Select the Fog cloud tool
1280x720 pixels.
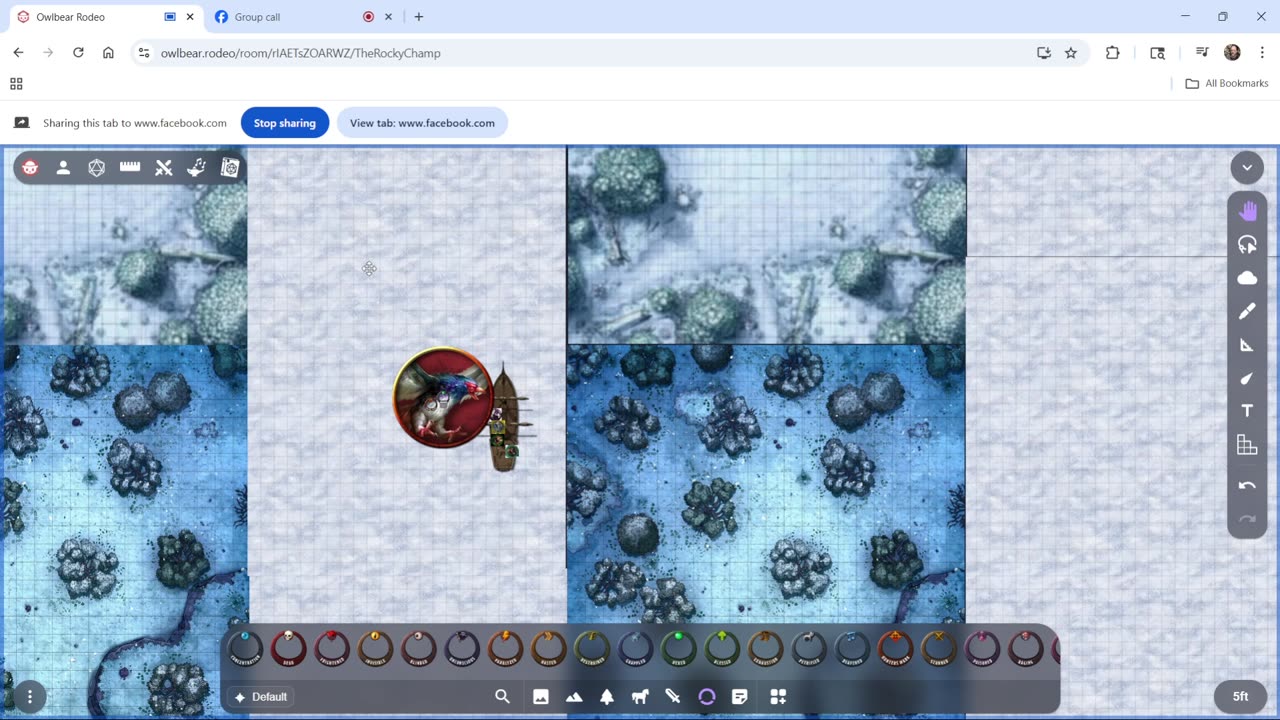(x=1247, y=278)
